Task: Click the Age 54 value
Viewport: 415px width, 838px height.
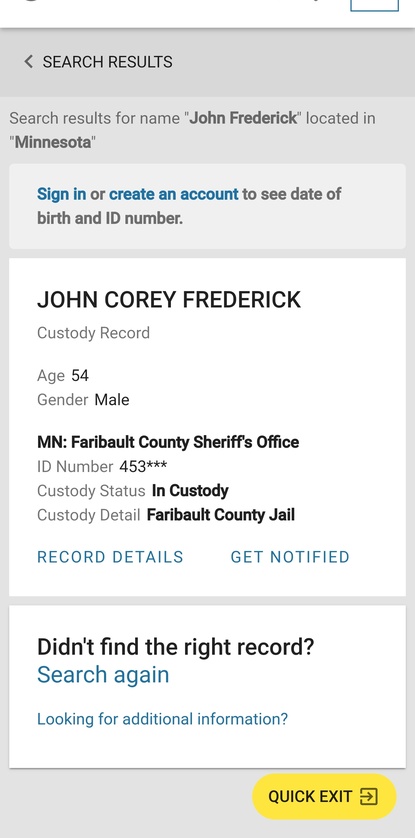Action: 80,376
